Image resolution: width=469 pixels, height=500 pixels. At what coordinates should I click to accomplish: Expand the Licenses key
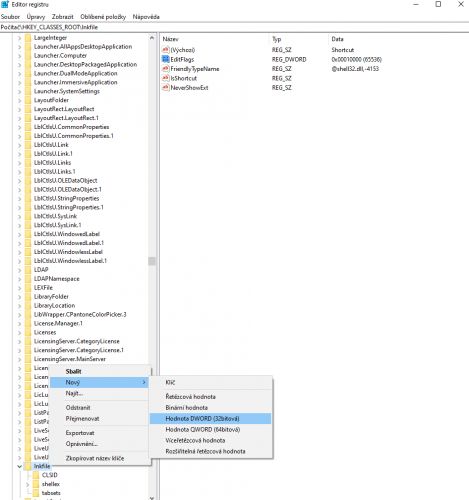point(19,333)
